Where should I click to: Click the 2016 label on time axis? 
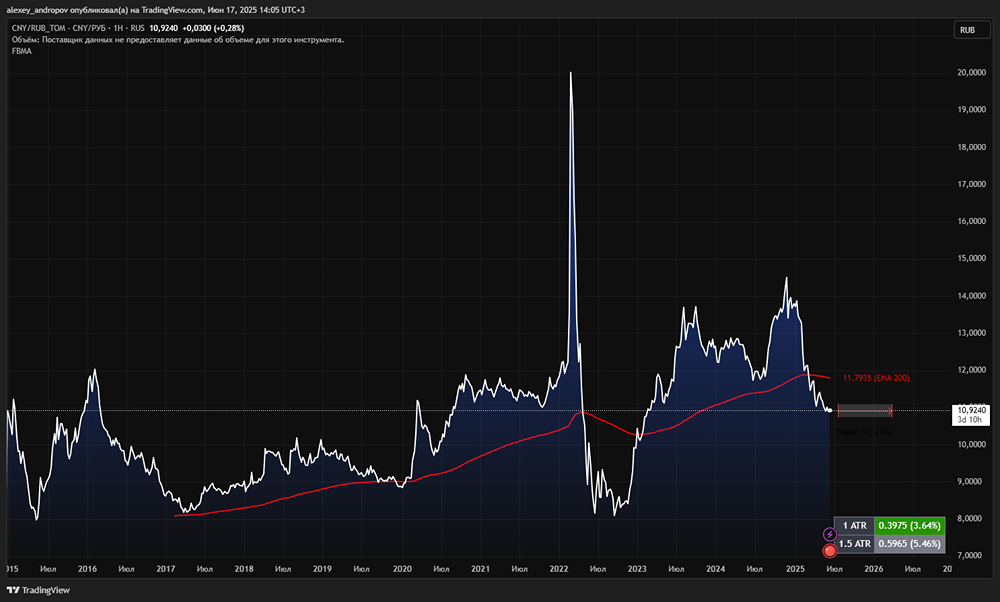[x=87, y=569]
